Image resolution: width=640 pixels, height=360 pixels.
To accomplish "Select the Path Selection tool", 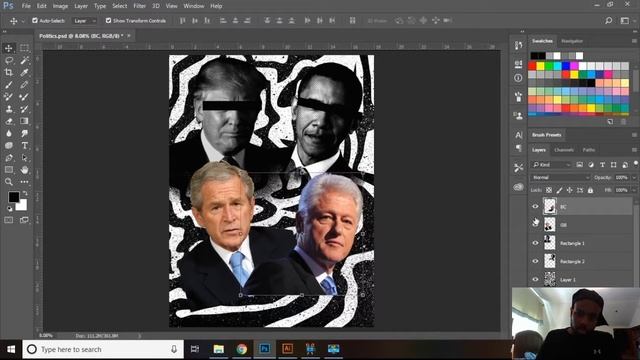I will point(24,158).
